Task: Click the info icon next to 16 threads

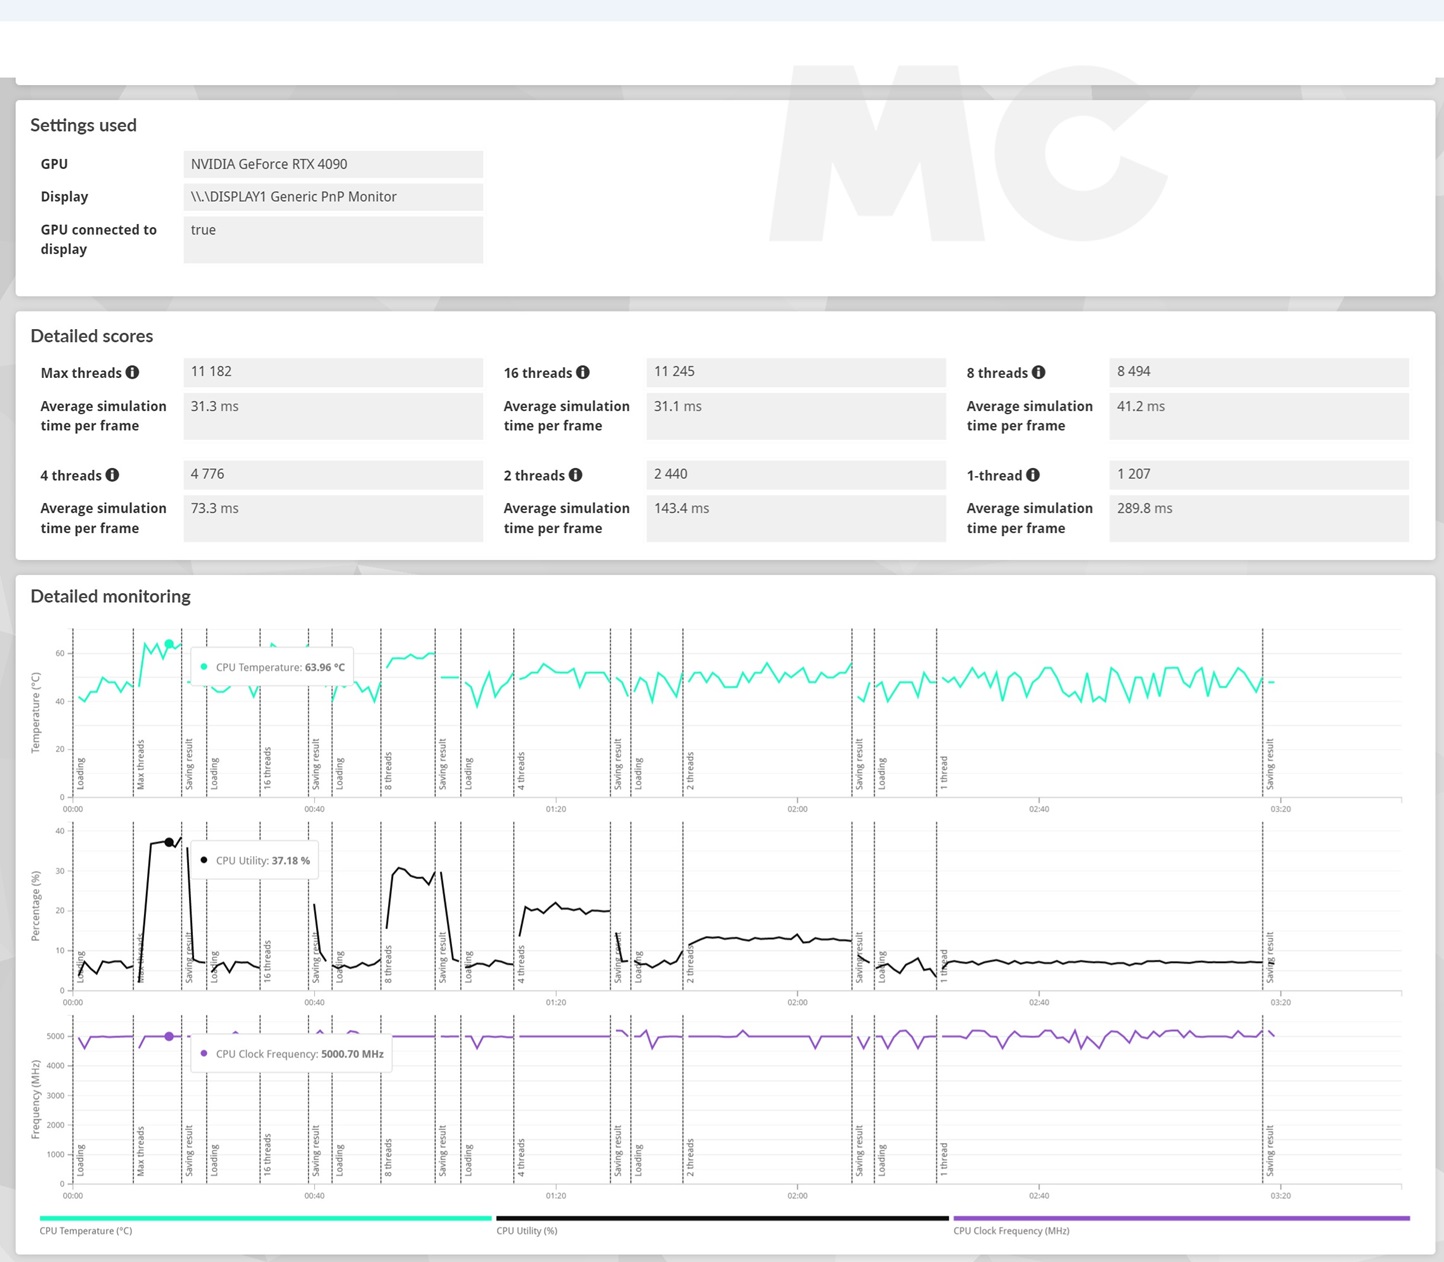Action: pos(583,373)
